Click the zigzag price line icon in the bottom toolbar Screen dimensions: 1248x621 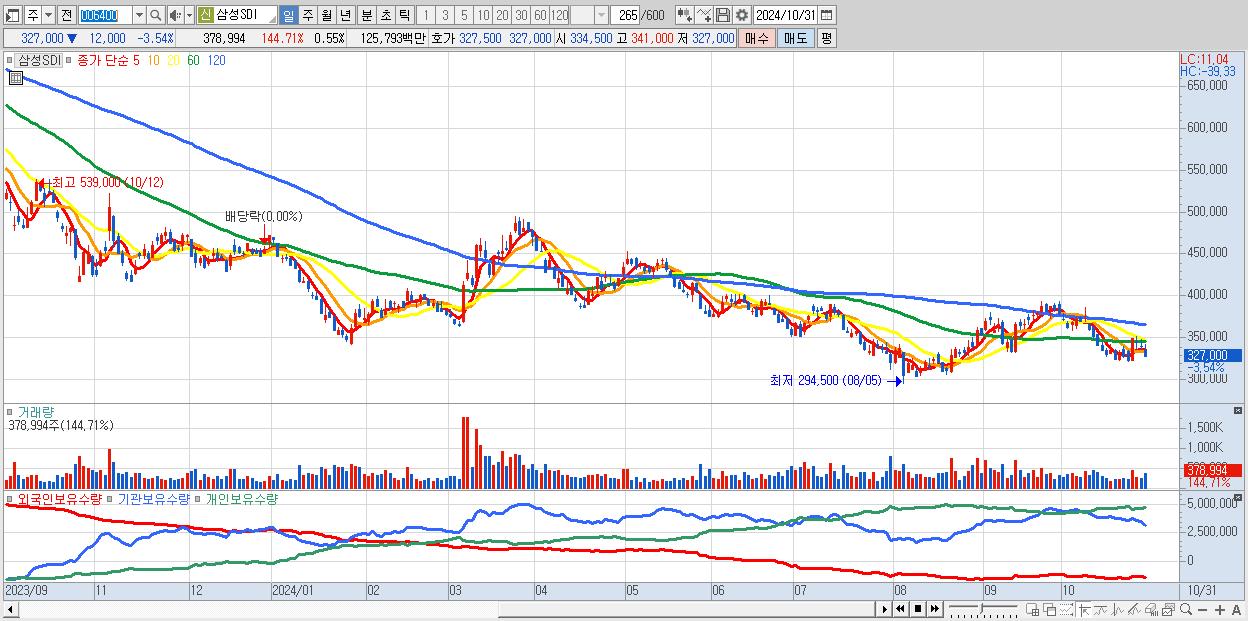coord(1118,610)
